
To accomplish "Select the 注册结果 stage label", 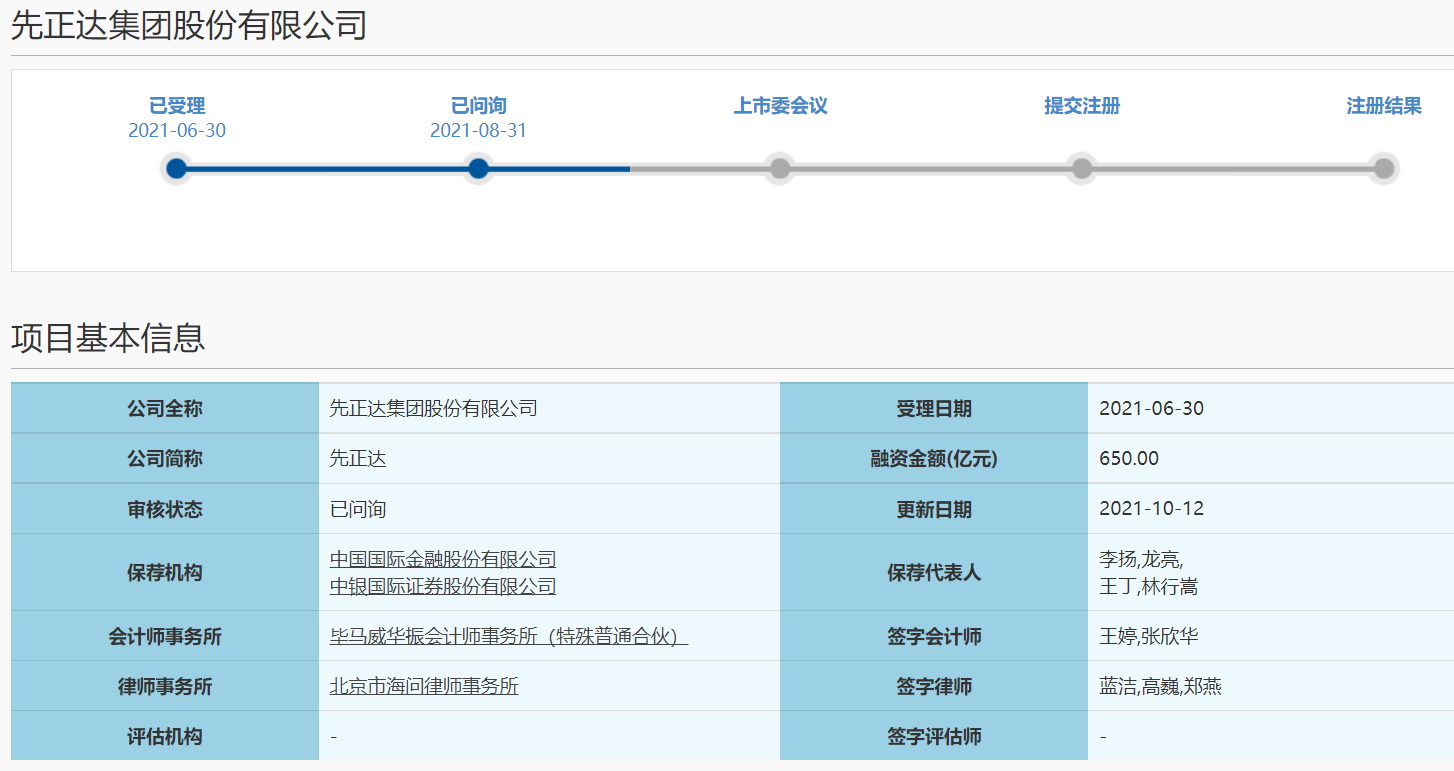I will coord(1384,106).
